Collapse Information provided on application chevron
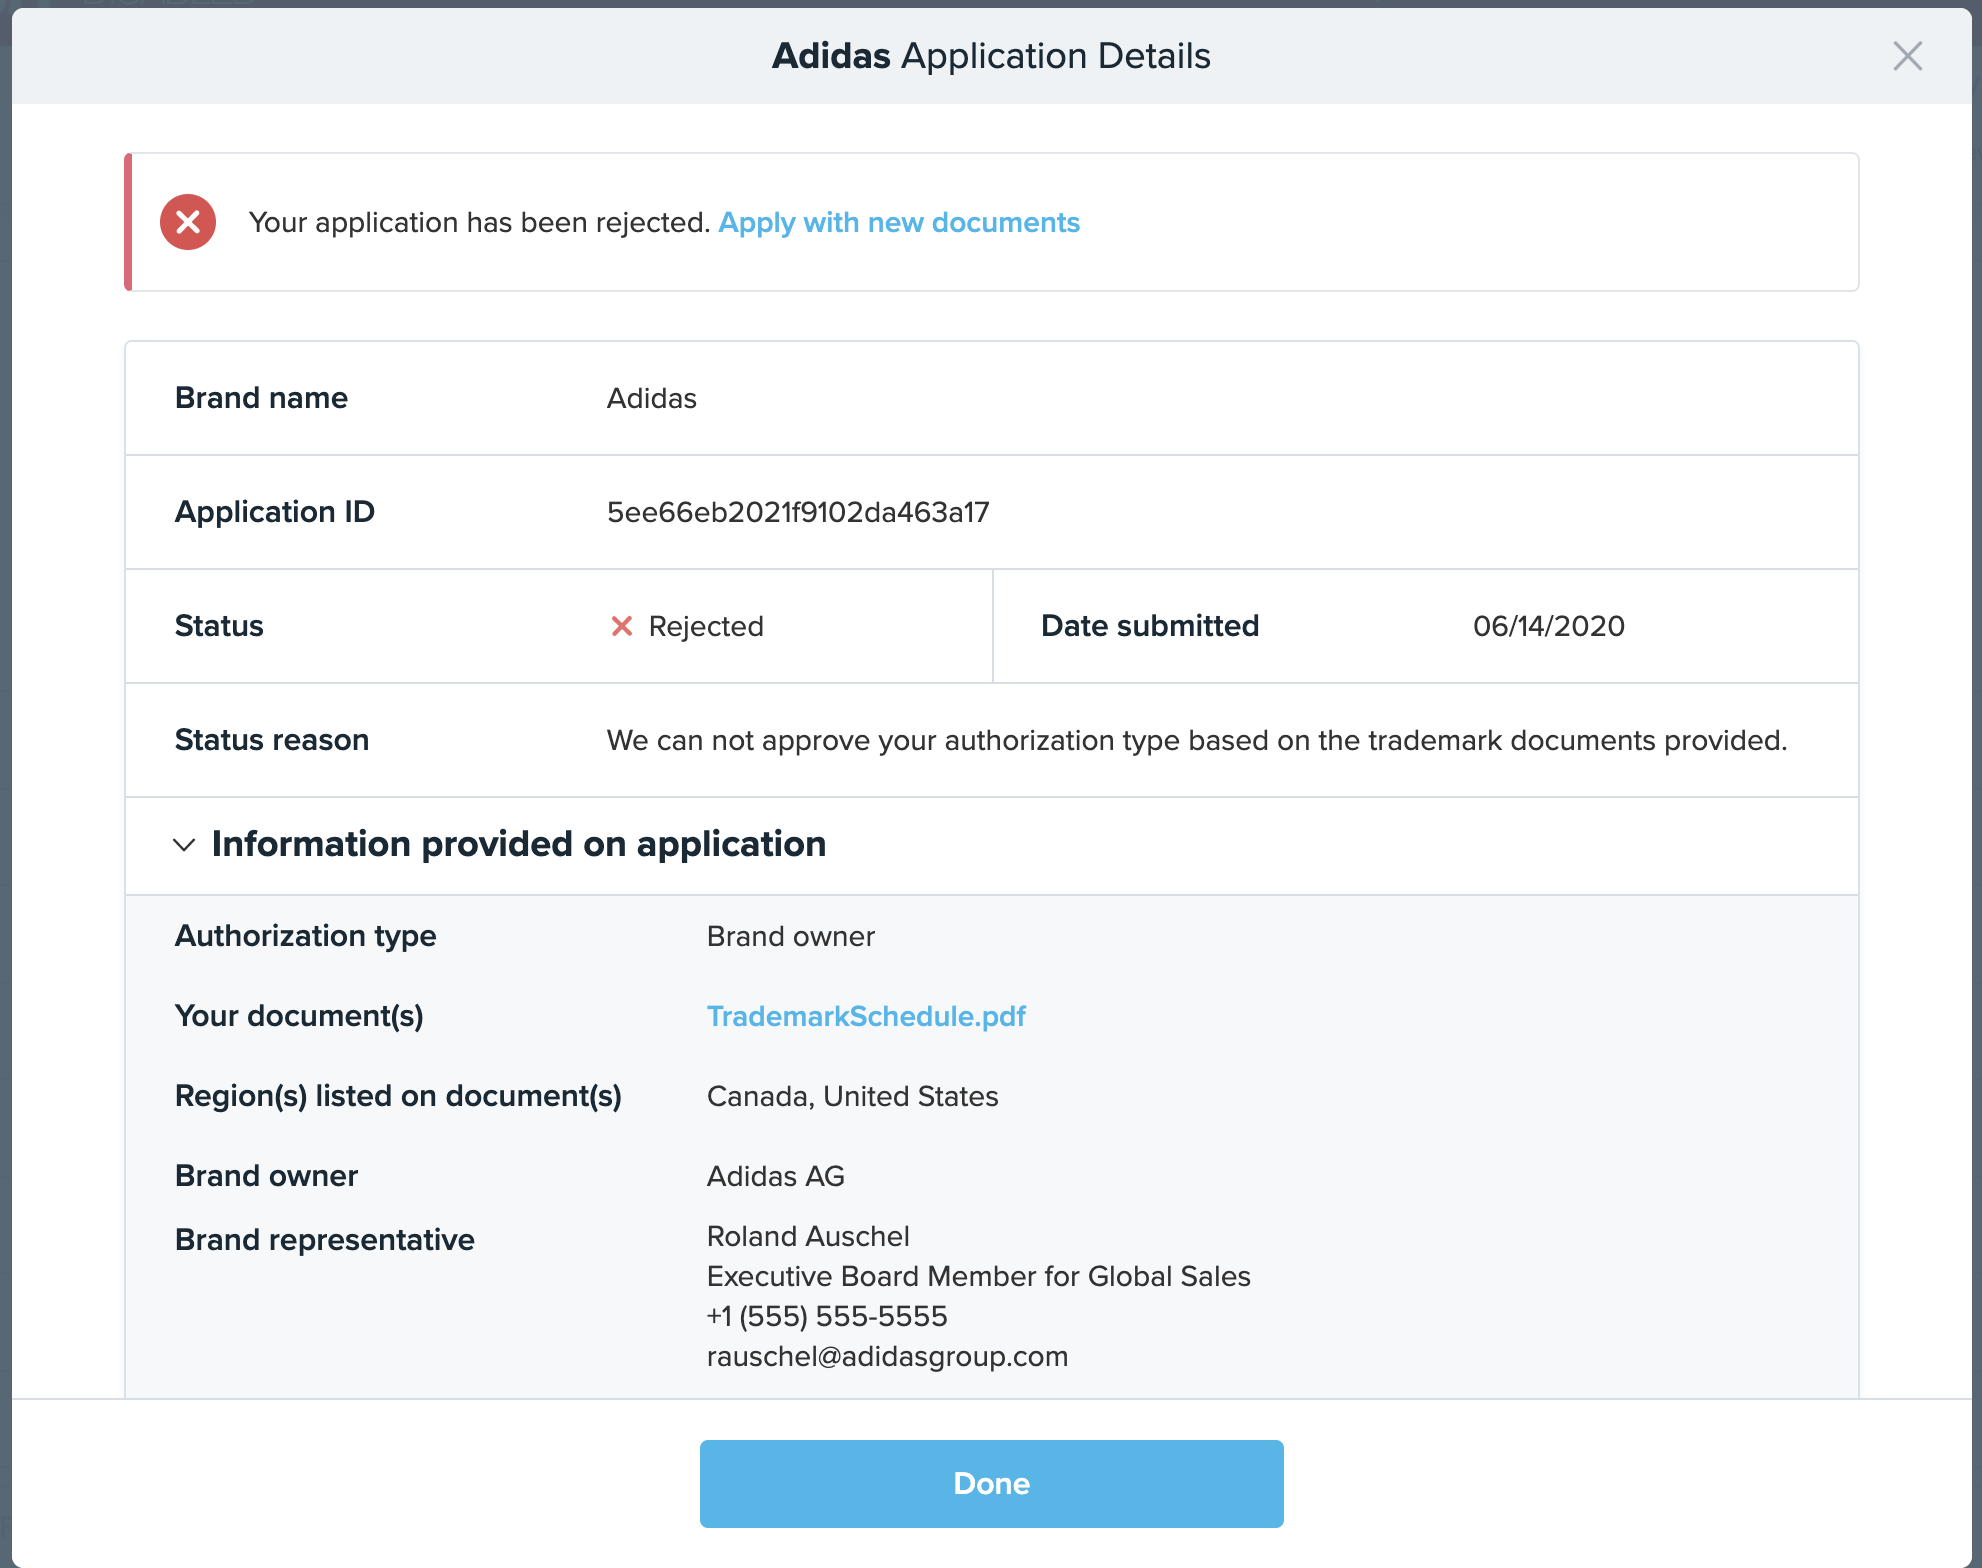Image resolution: width=1982 pixels, height=1568 pixels. (184, 845)
